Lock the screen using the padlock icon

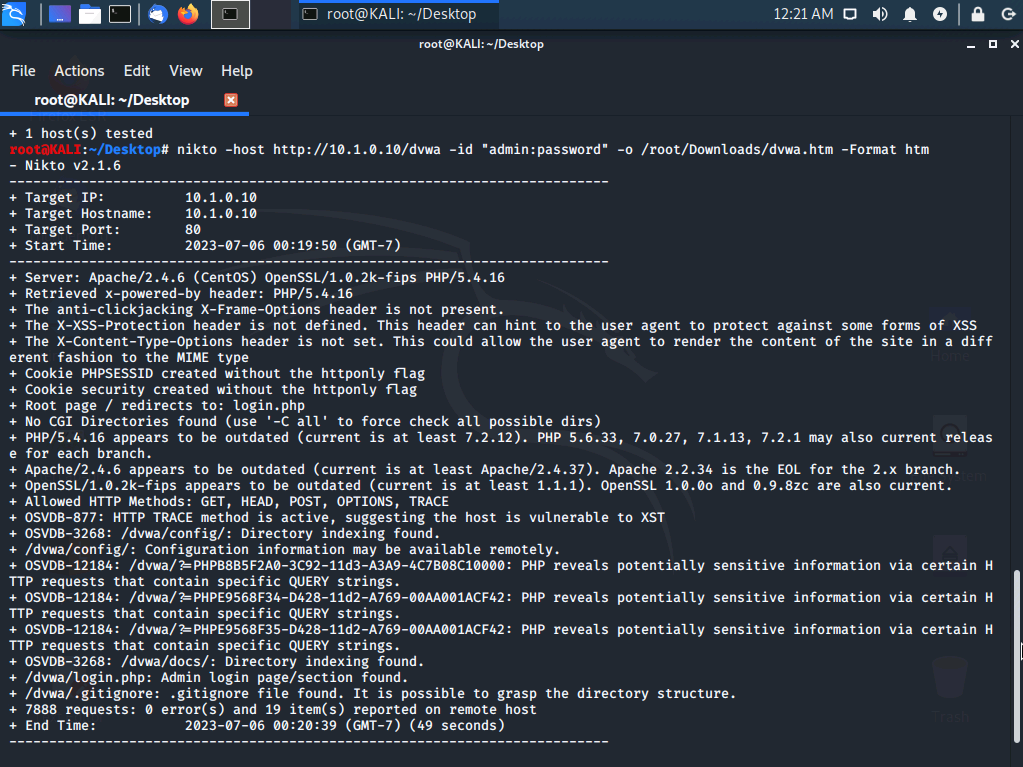(978, 14)
